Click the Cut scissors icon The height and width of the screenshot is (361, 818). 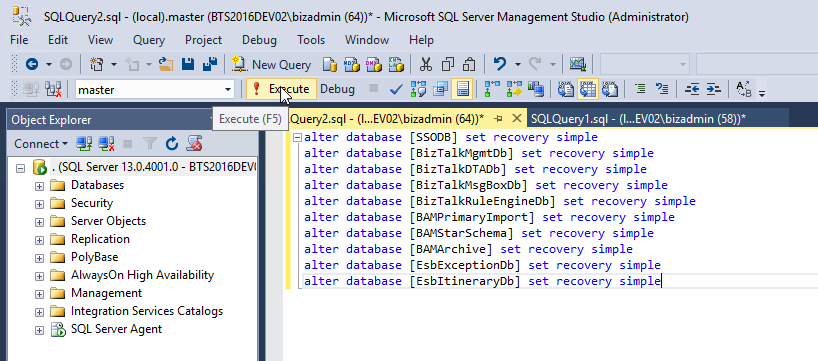click(426, 65)
